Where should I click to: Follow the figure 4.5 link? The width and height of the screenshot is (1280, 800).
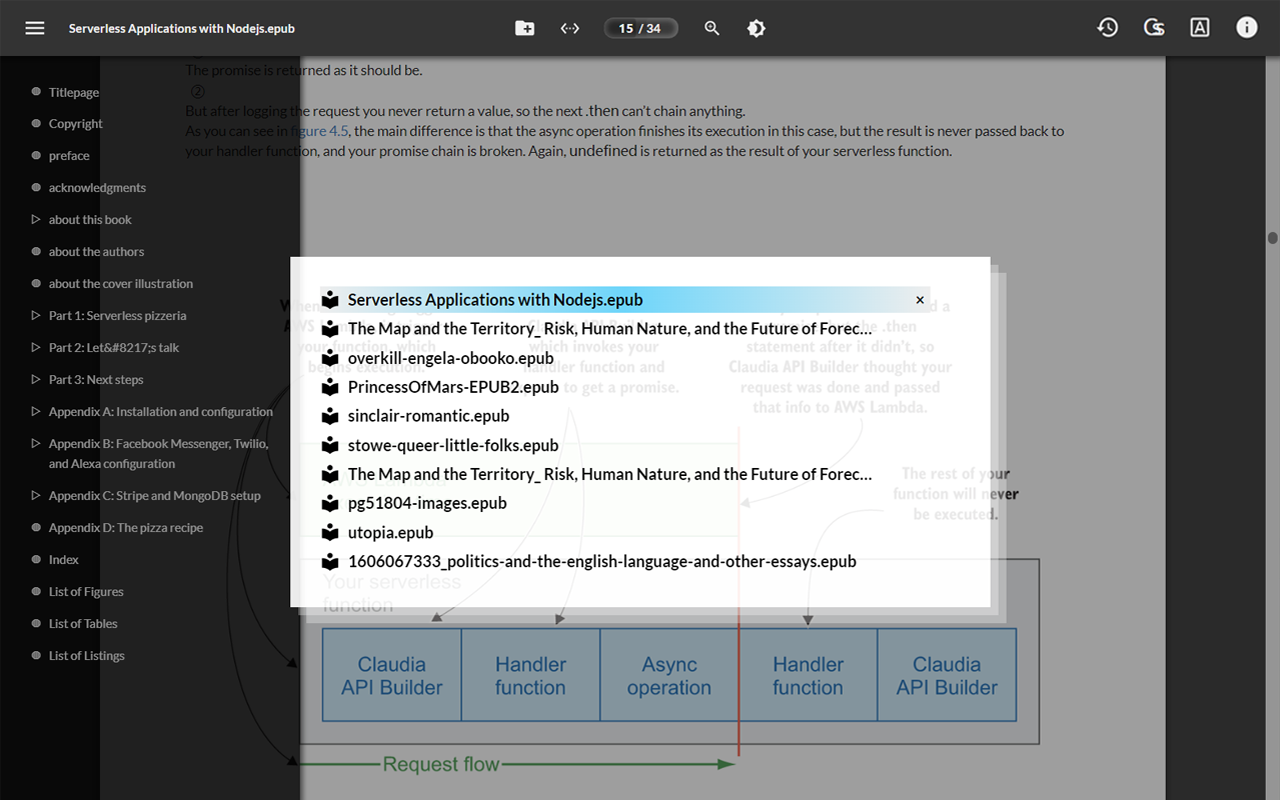319,131
